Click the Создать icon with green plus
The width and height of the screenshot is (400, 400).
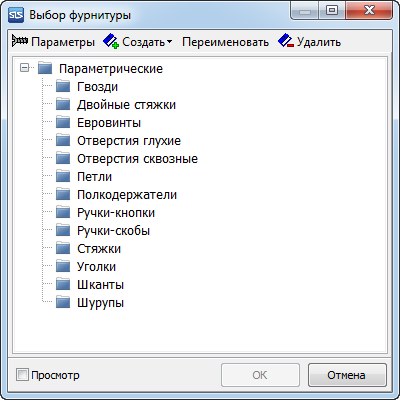point(111,42)
